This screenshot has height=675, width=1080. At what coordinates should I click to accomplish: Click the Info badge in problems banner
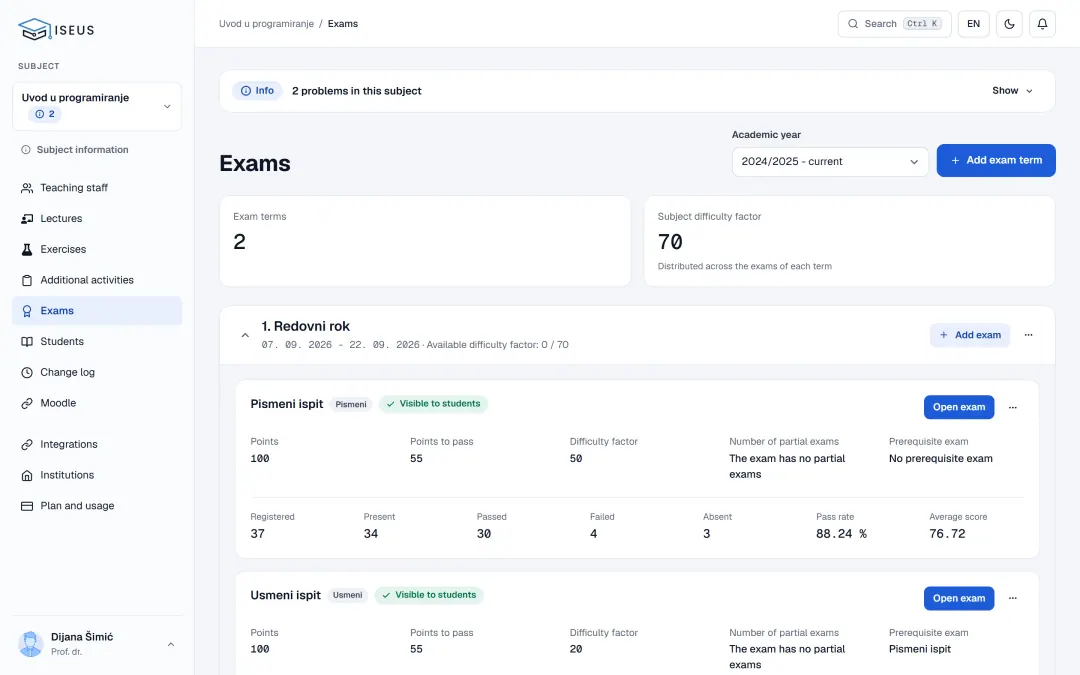257,91
